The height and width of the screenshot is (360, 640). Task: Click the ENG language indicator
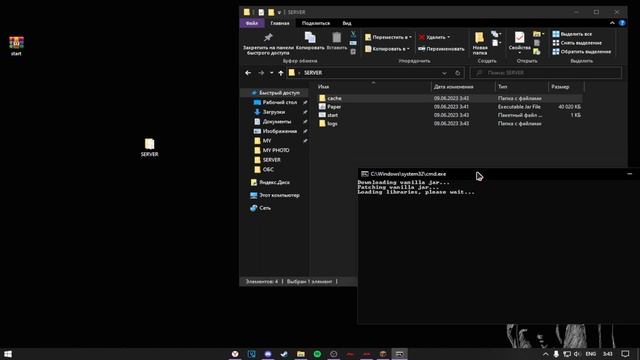click(x=591, y=353)
